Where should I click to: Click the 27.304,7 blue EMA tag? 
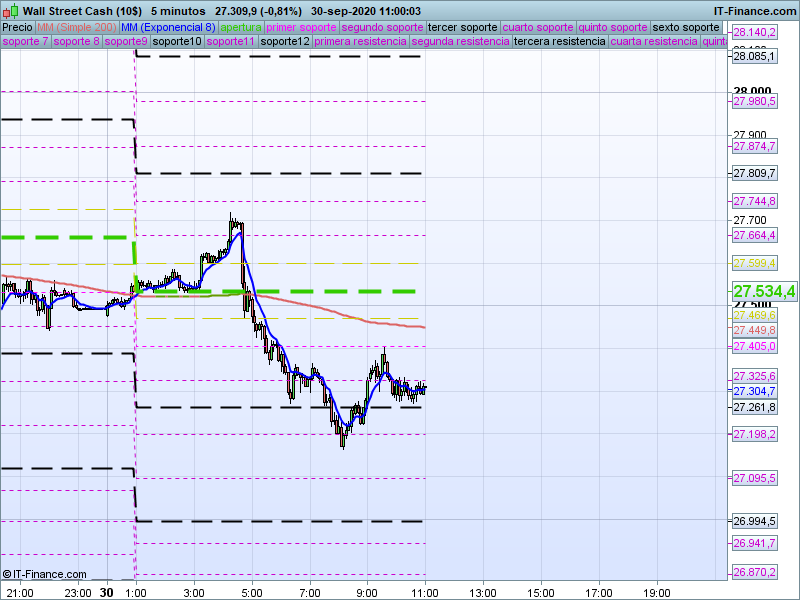pos(755,391)
